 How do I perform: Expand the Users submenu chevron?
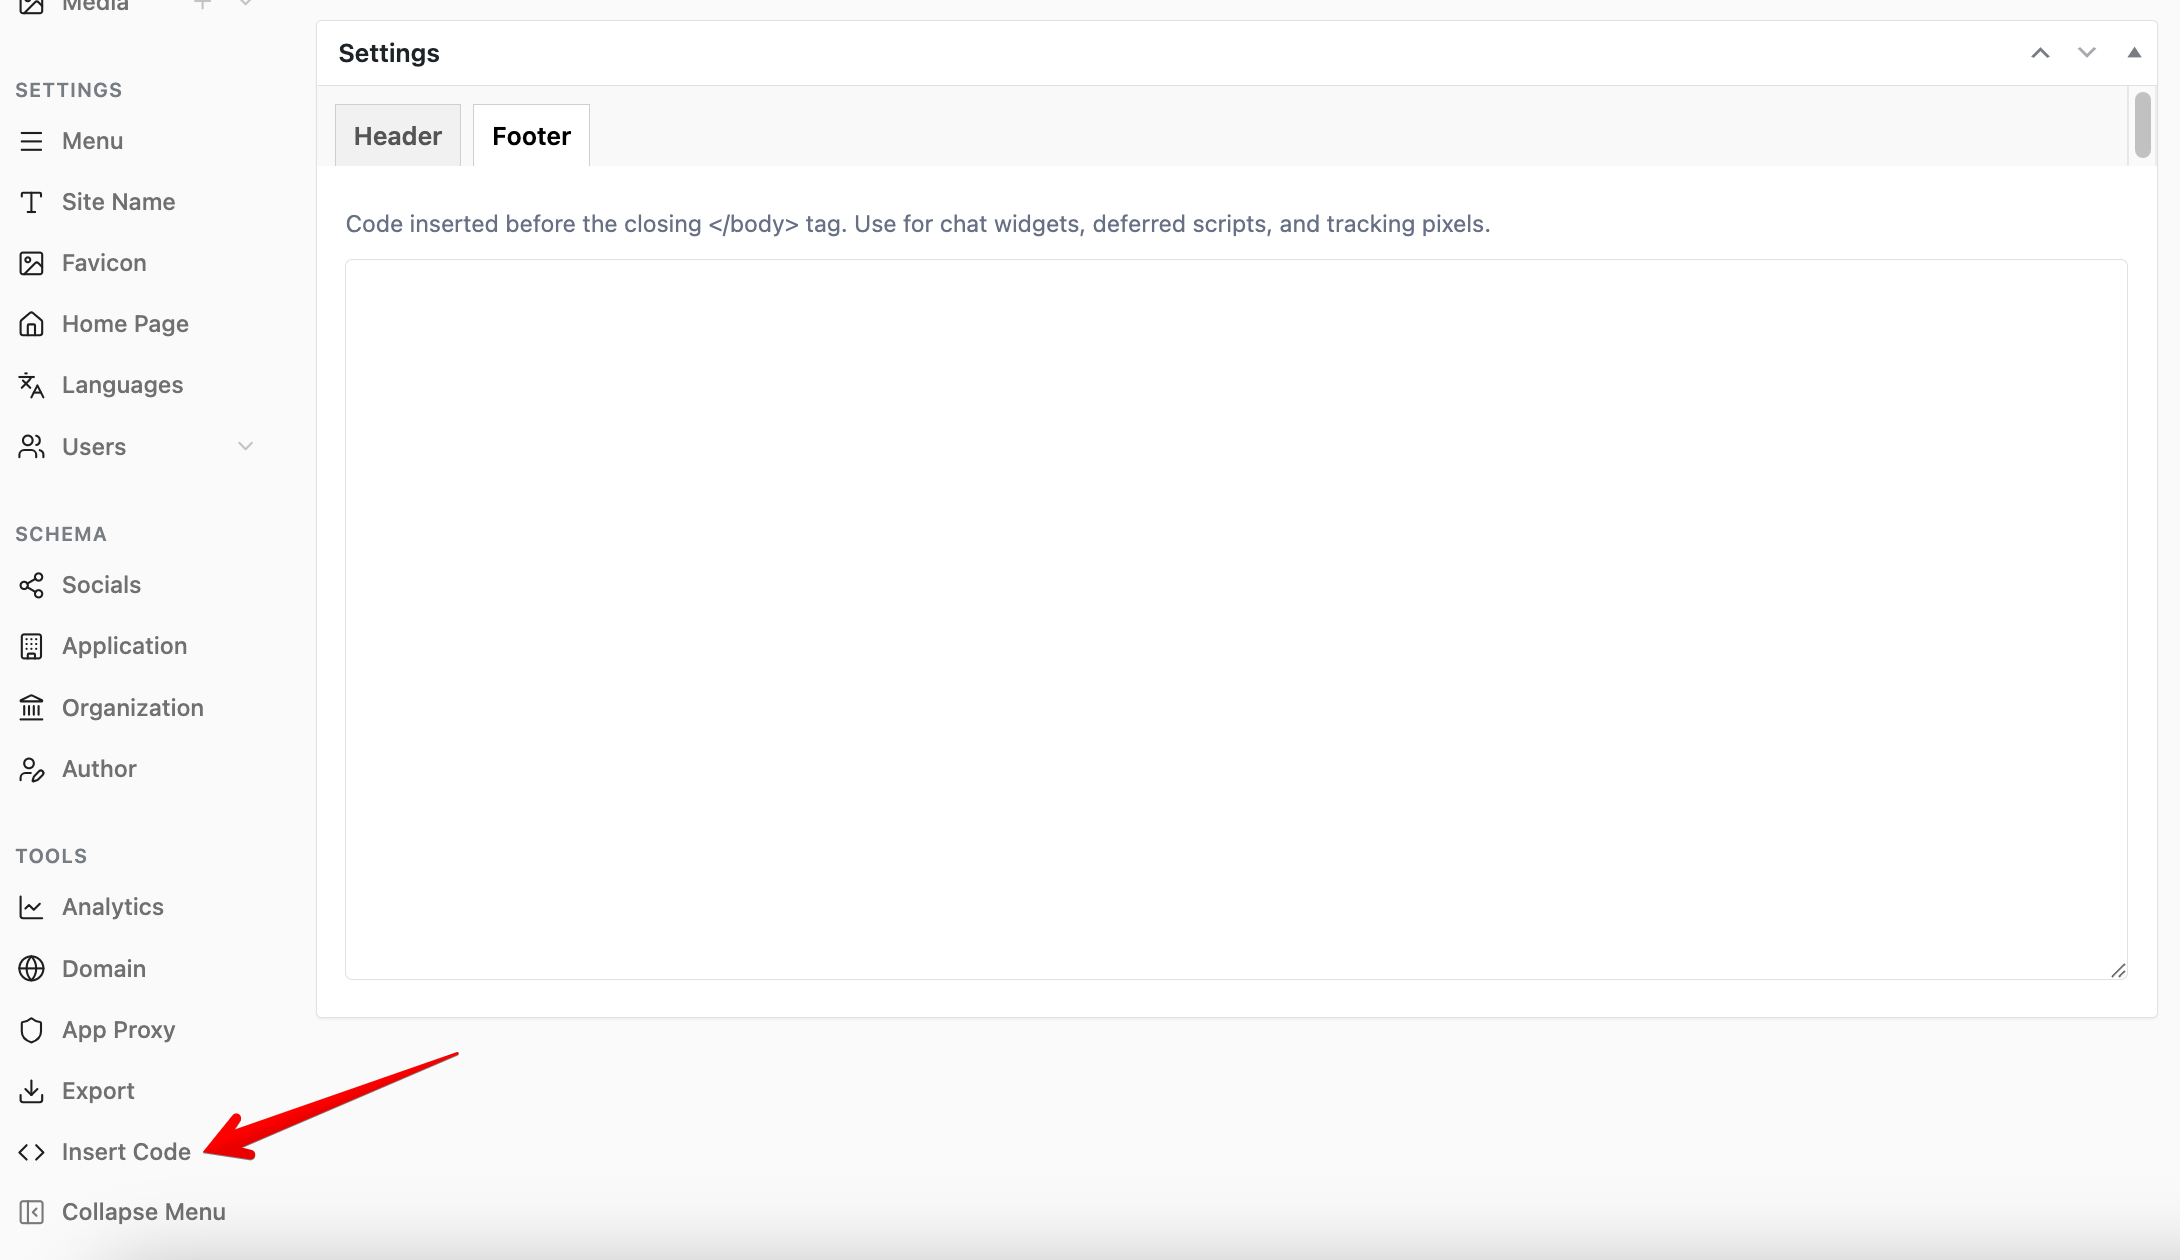pyautogui.click(x=245, y=446)
